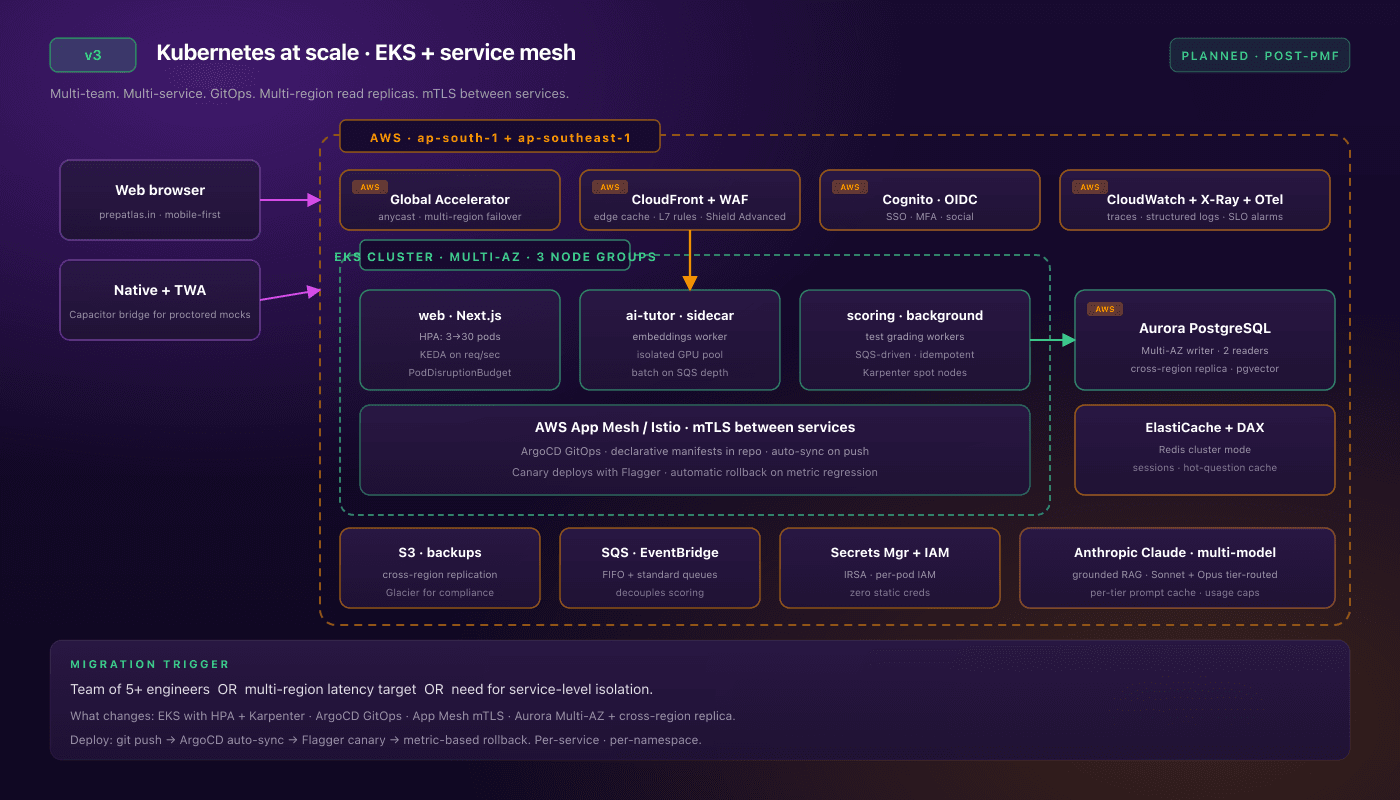The image size is (1400, 800).
Task: Click the MIGRATION TRIGGER heading
Action: pos(150,664)
